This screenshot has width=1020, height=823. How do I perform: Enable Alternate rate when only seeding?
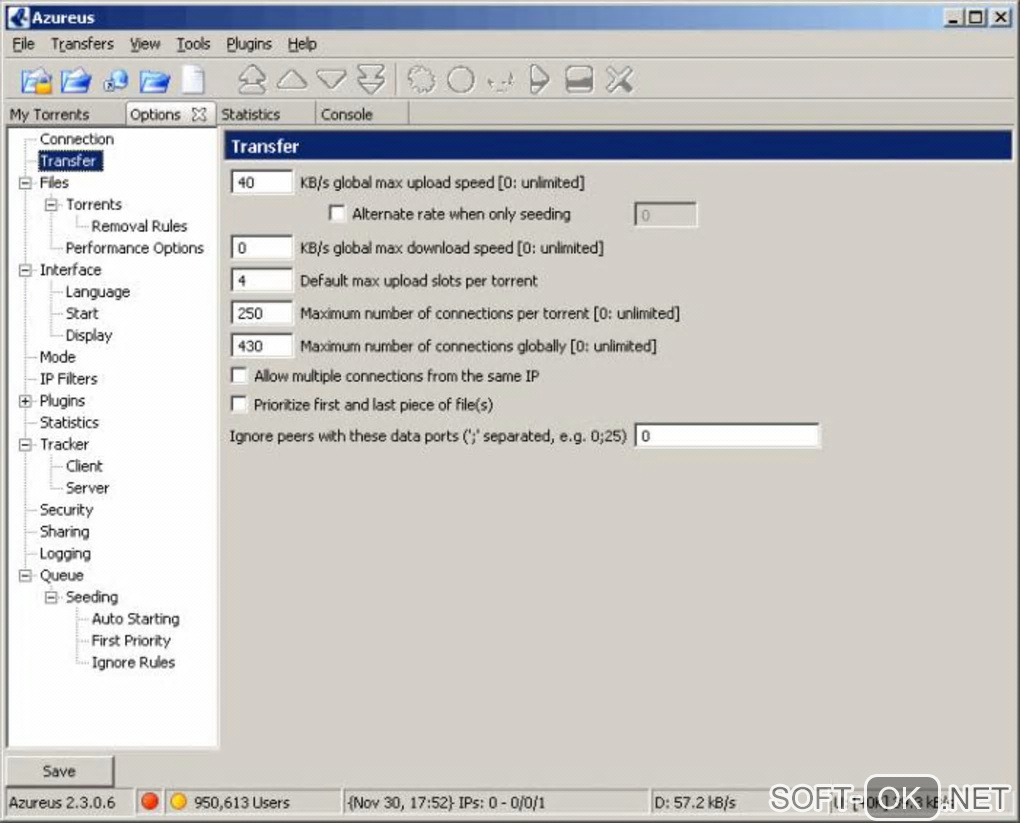337,213
